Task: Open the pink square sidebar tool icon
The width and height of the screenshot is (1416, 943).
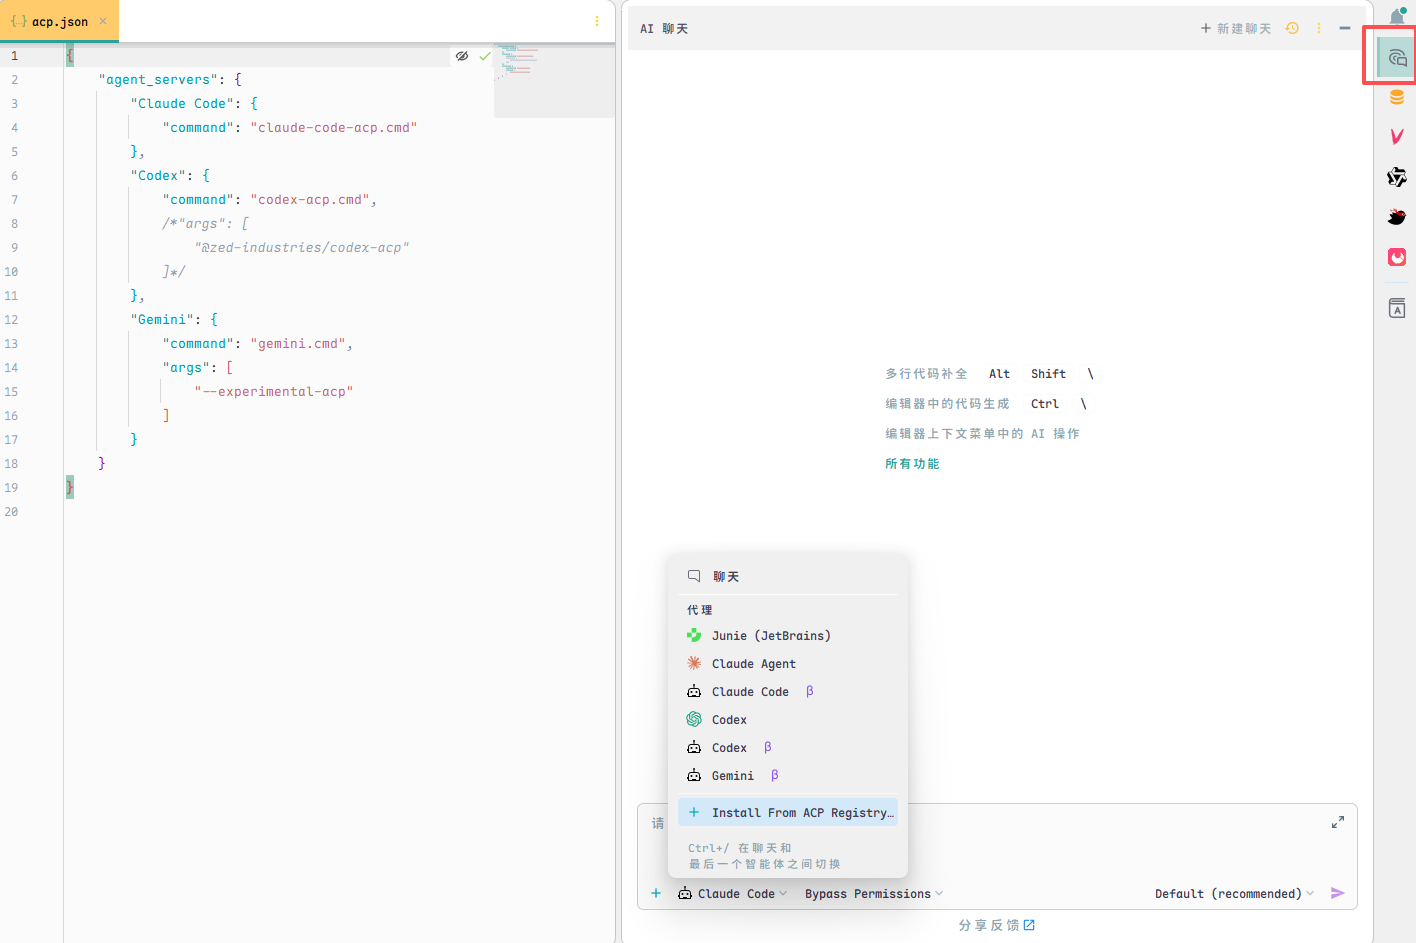Action: 1397,257
